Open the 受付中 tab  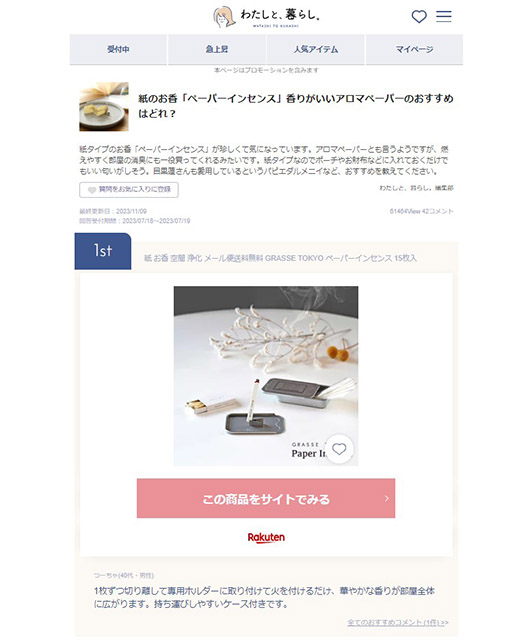(118, 49)
